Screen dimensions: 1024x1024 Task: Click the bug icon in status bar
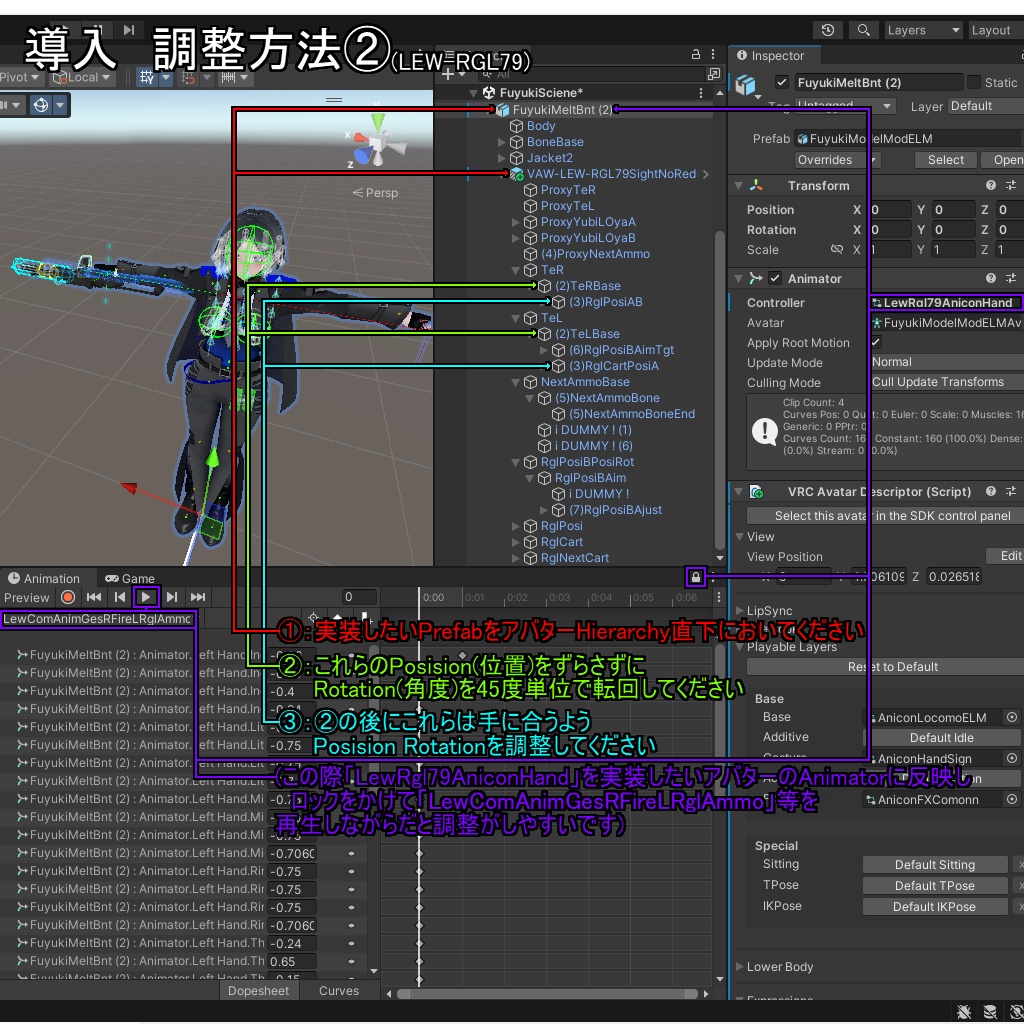point(964,1012)
